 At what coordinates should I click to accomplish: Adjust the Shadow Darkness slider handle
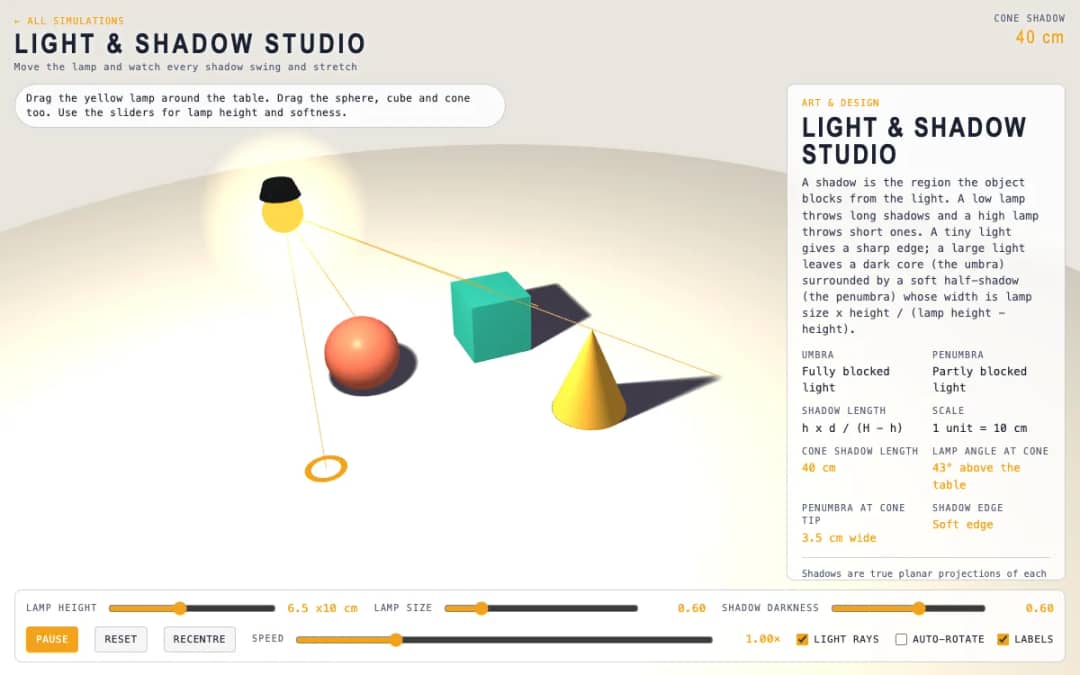919,608
